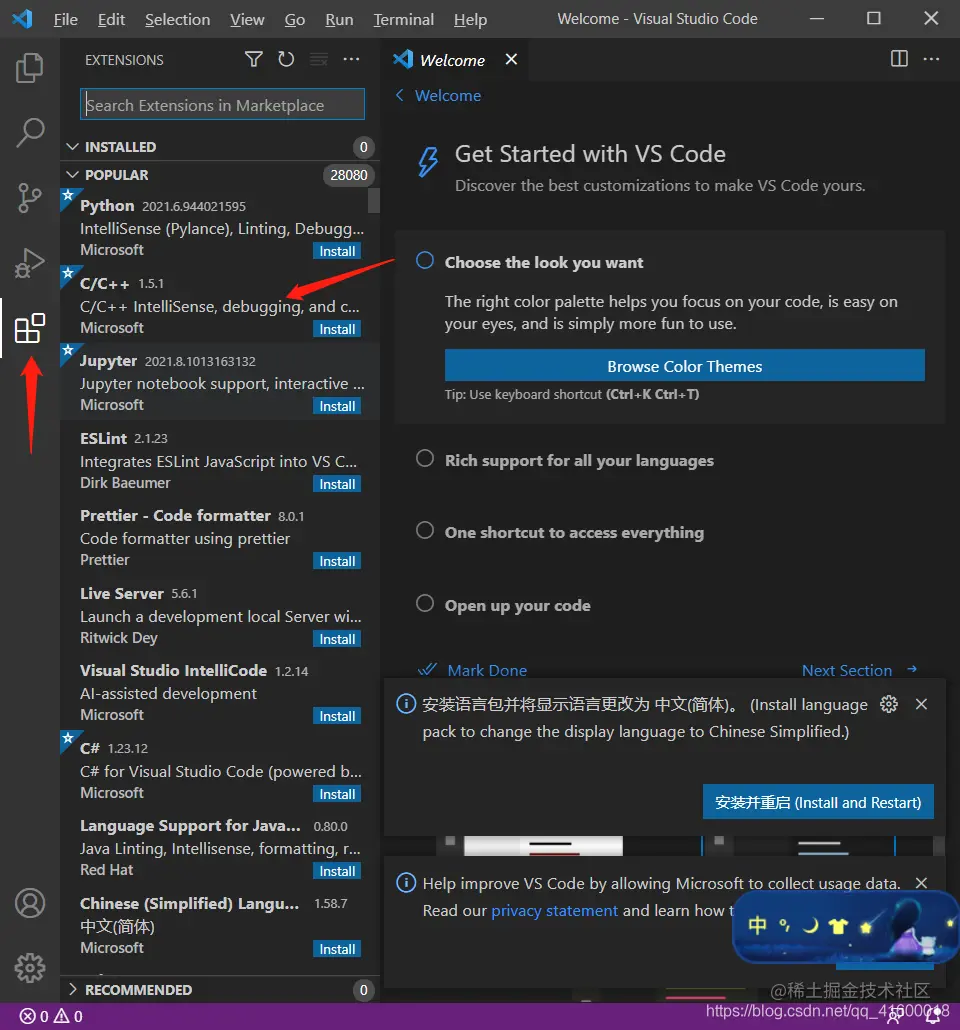Collapse the POPULAR section

(219, 175)
